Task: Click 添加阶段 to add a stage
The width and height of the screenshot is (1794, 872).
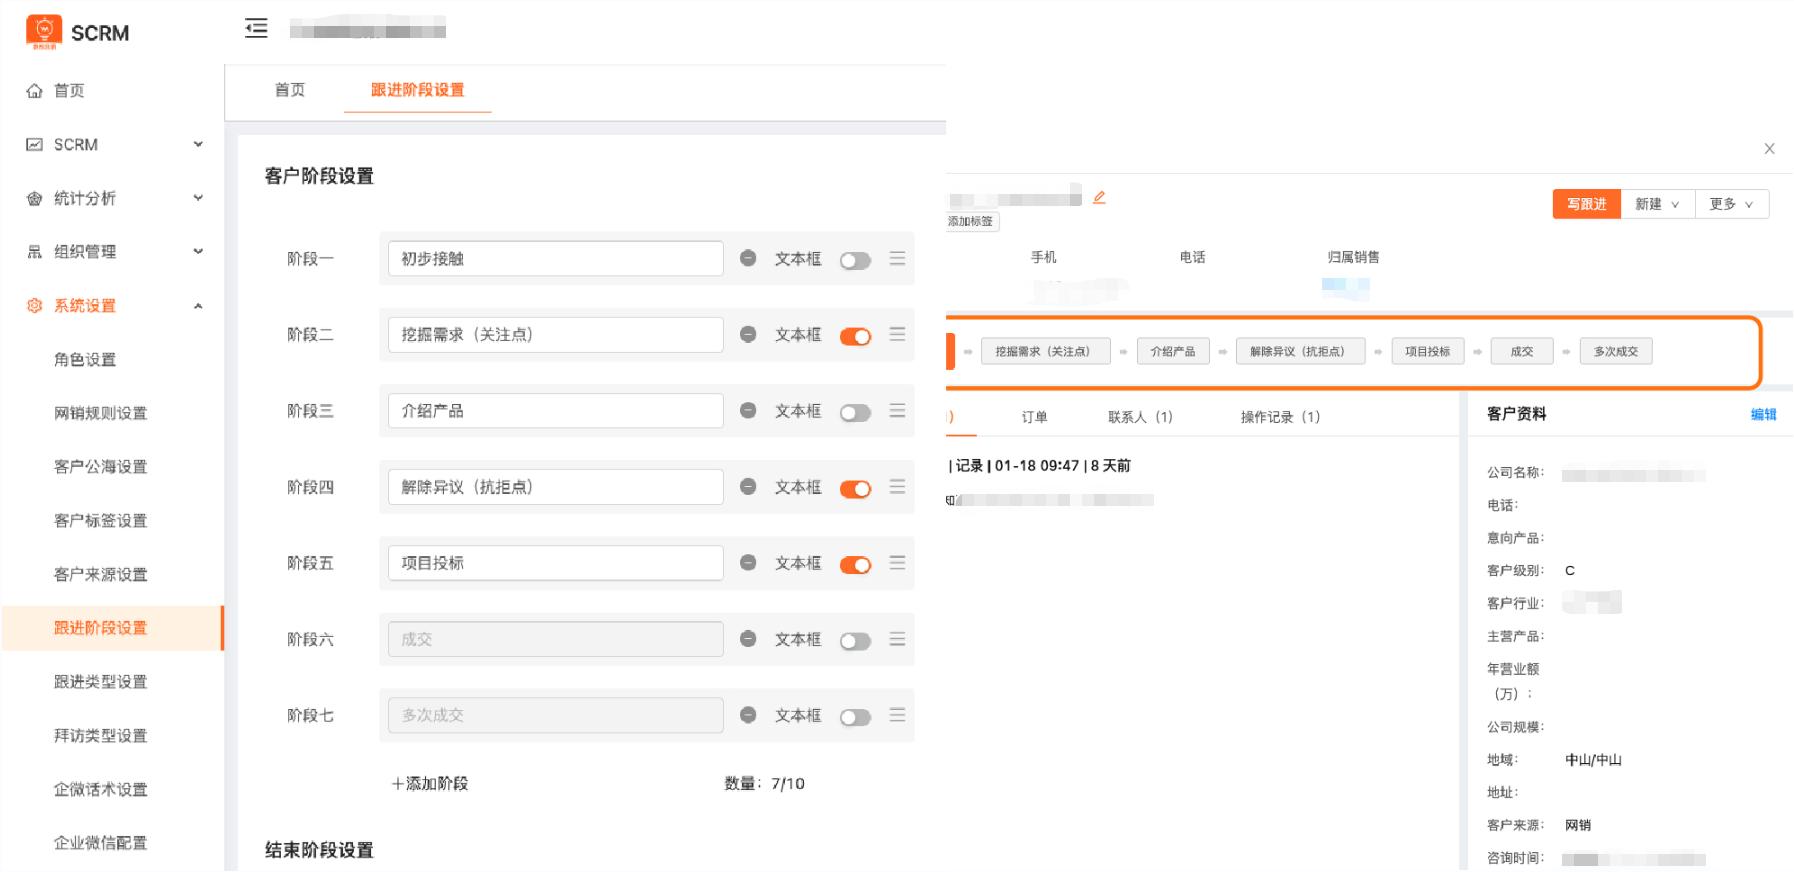Action: [x=430, y=784]
